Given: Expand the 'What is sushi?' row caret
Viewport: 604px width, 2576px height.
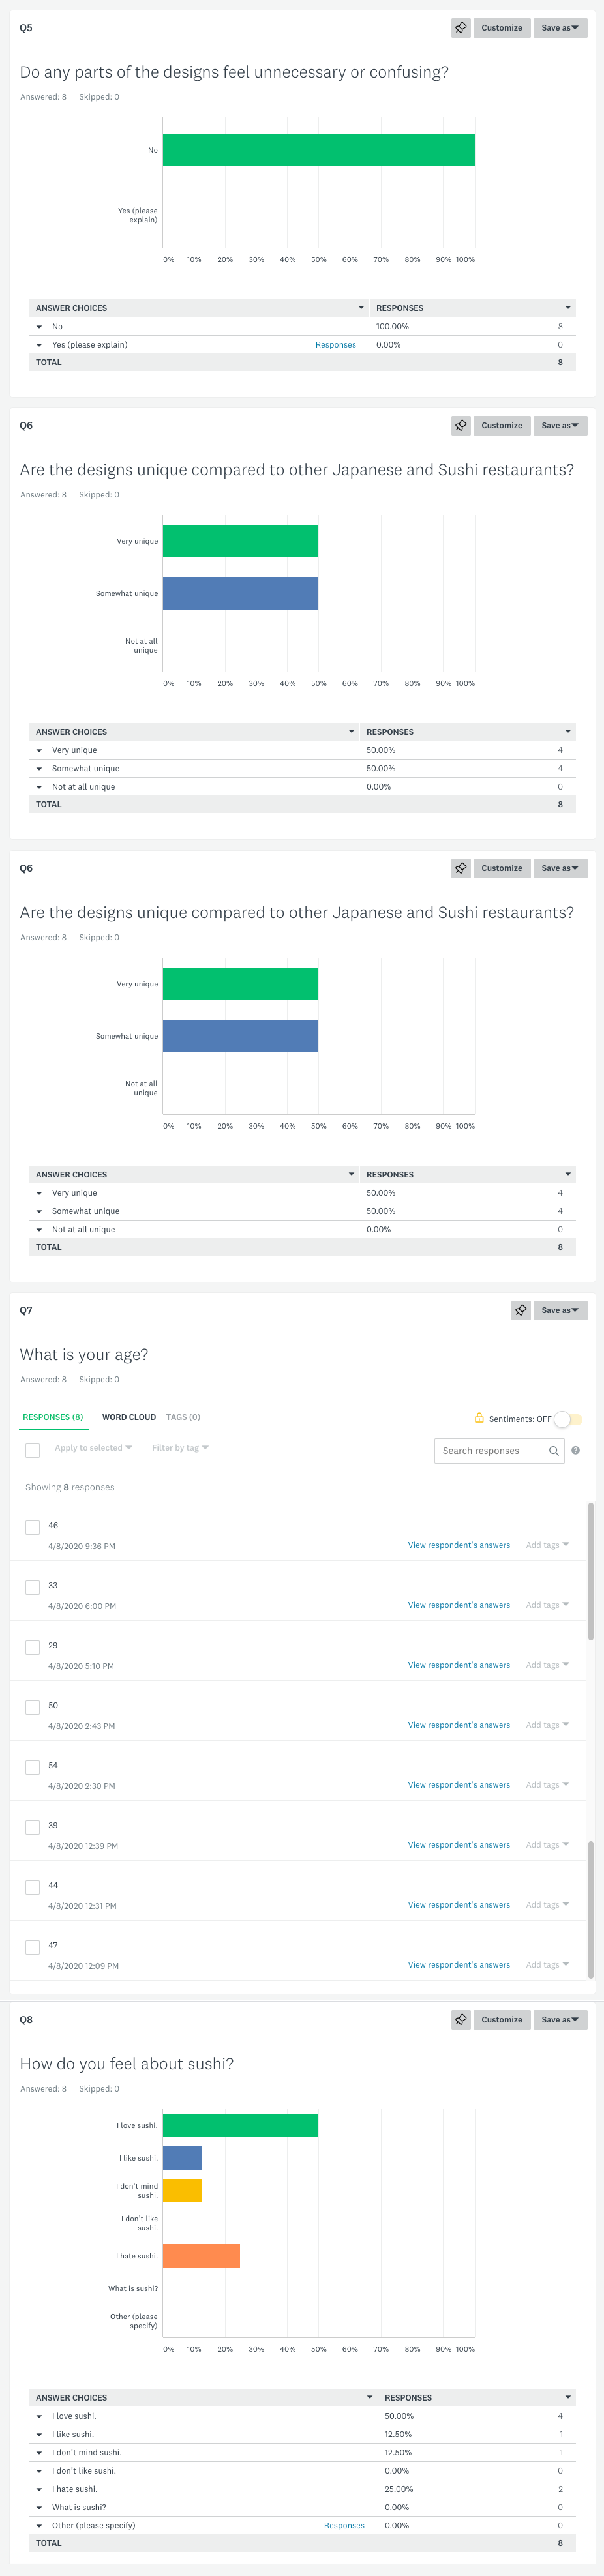Looking at the screenshot, I should pyautogui.click(x=39, y=2507).
